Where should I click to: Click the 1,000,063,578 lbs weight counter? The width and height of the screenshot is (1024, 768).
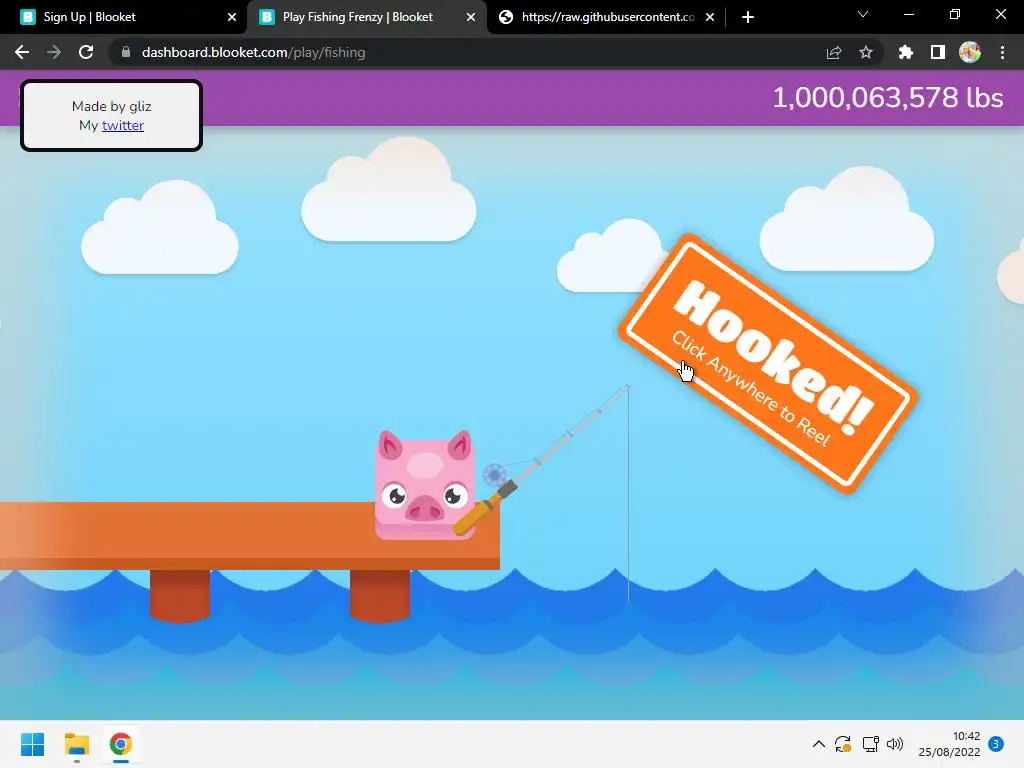click(888, 98)
